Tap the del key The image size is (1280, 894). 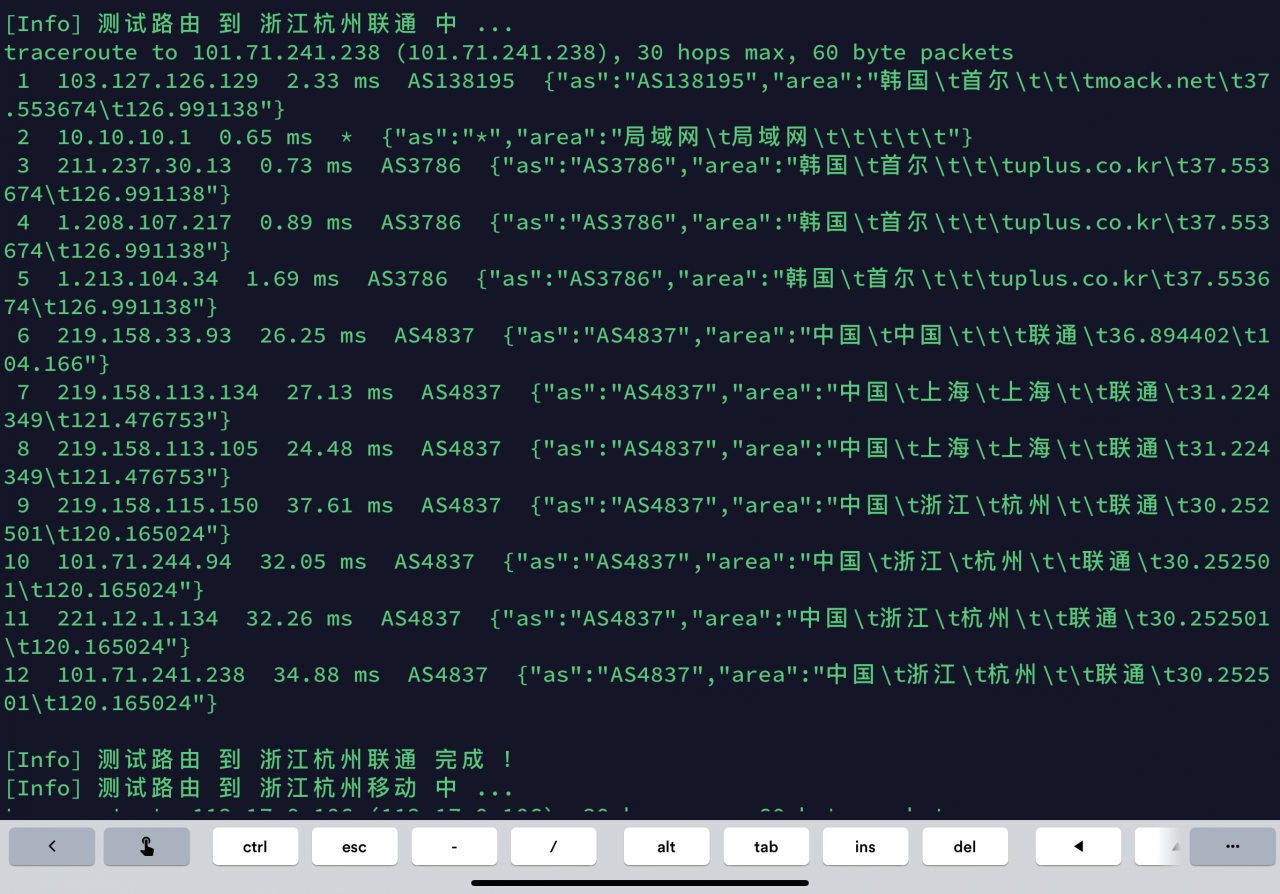click(x=965, y=847)
